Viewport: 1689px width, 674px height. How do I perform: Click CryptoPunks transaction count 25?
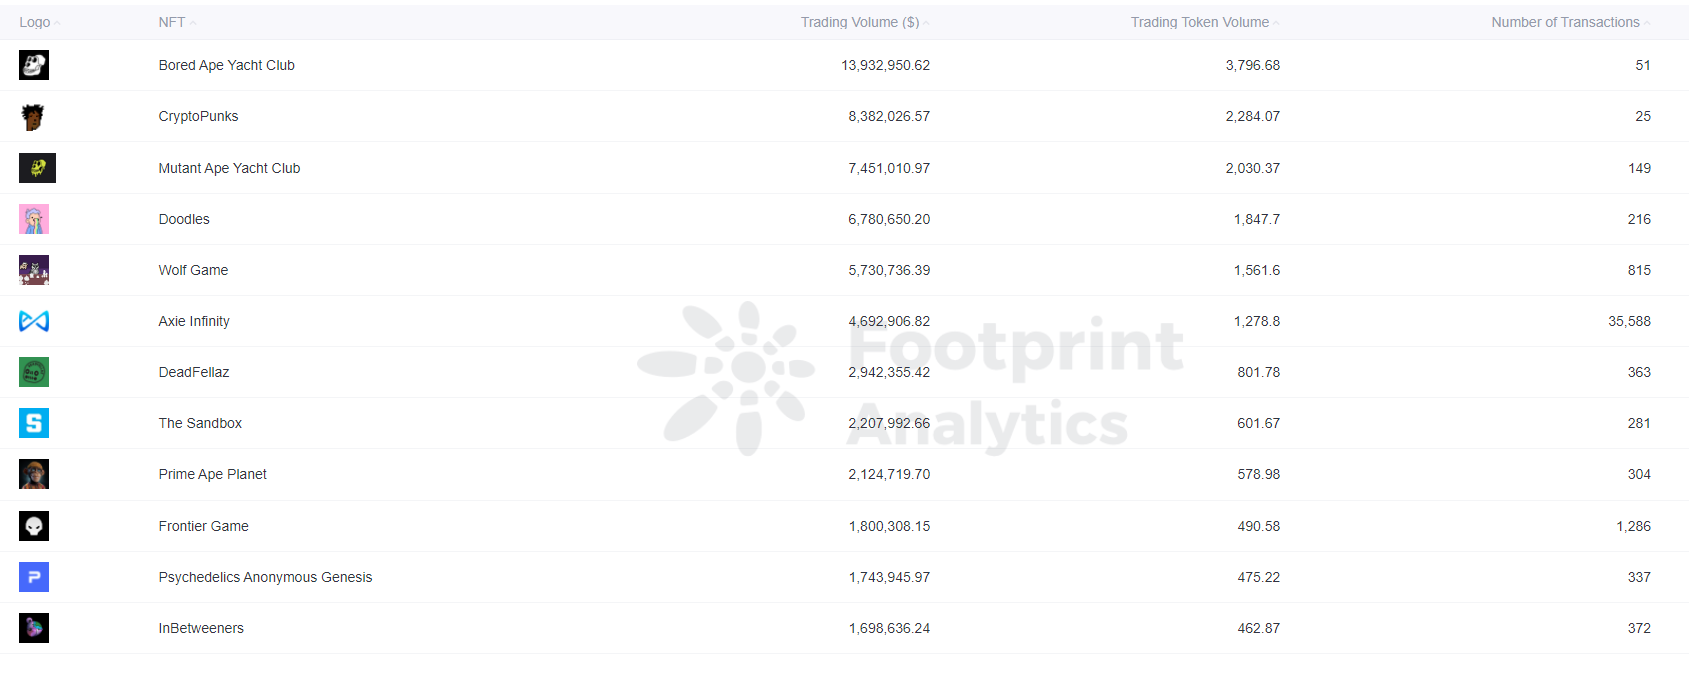click(1643, 116)
